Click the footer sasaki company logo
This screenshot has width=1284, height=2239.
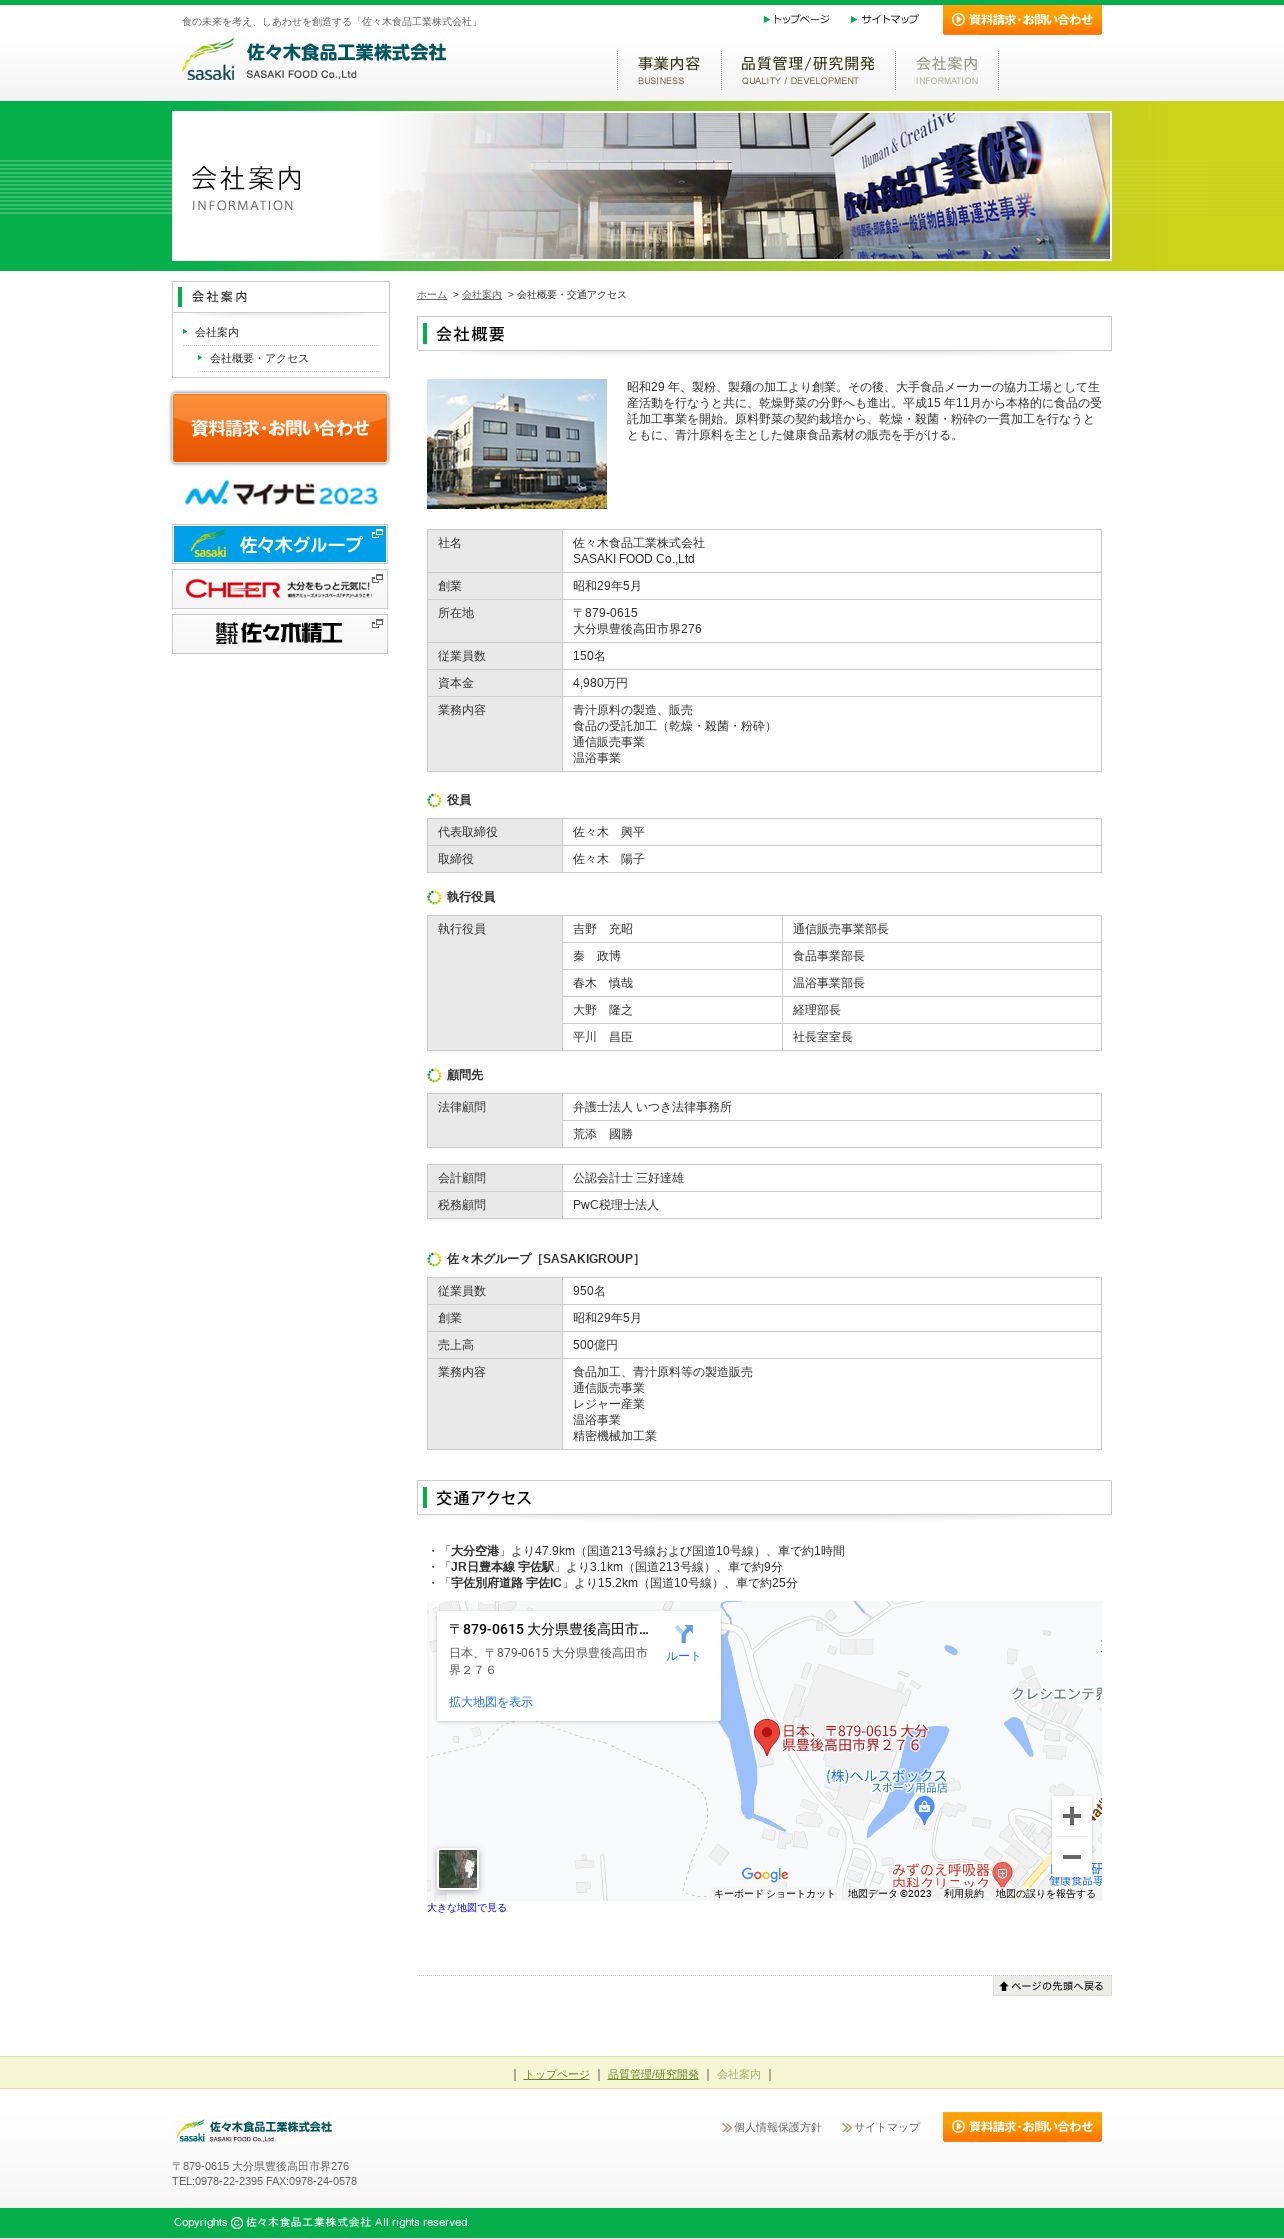[x=255, y=2130]
